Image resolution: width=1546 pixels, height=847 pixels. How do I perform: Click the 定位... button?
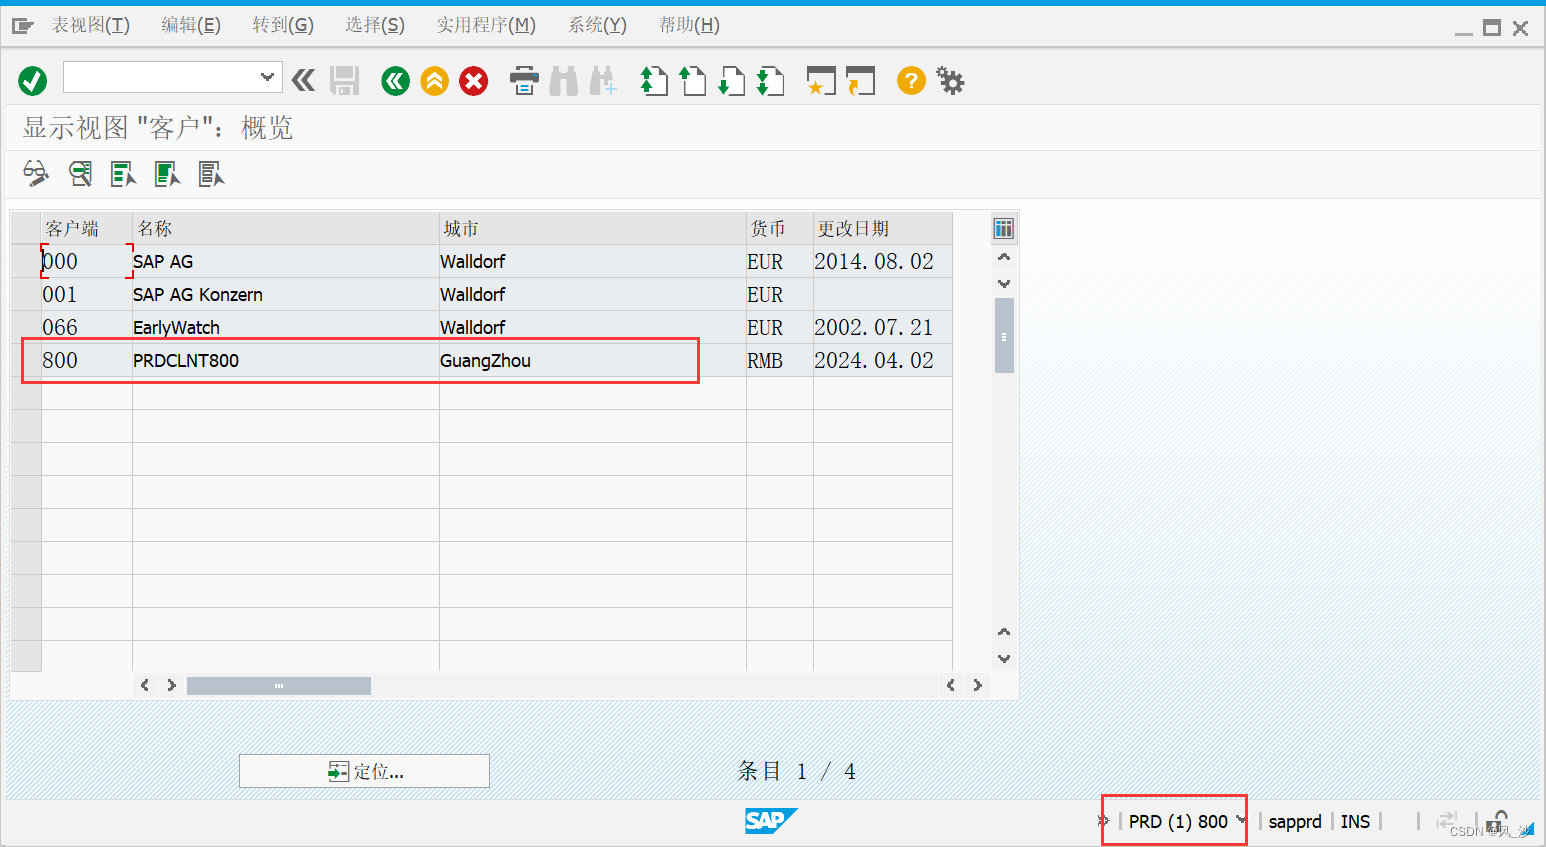(x=364, y=771)
